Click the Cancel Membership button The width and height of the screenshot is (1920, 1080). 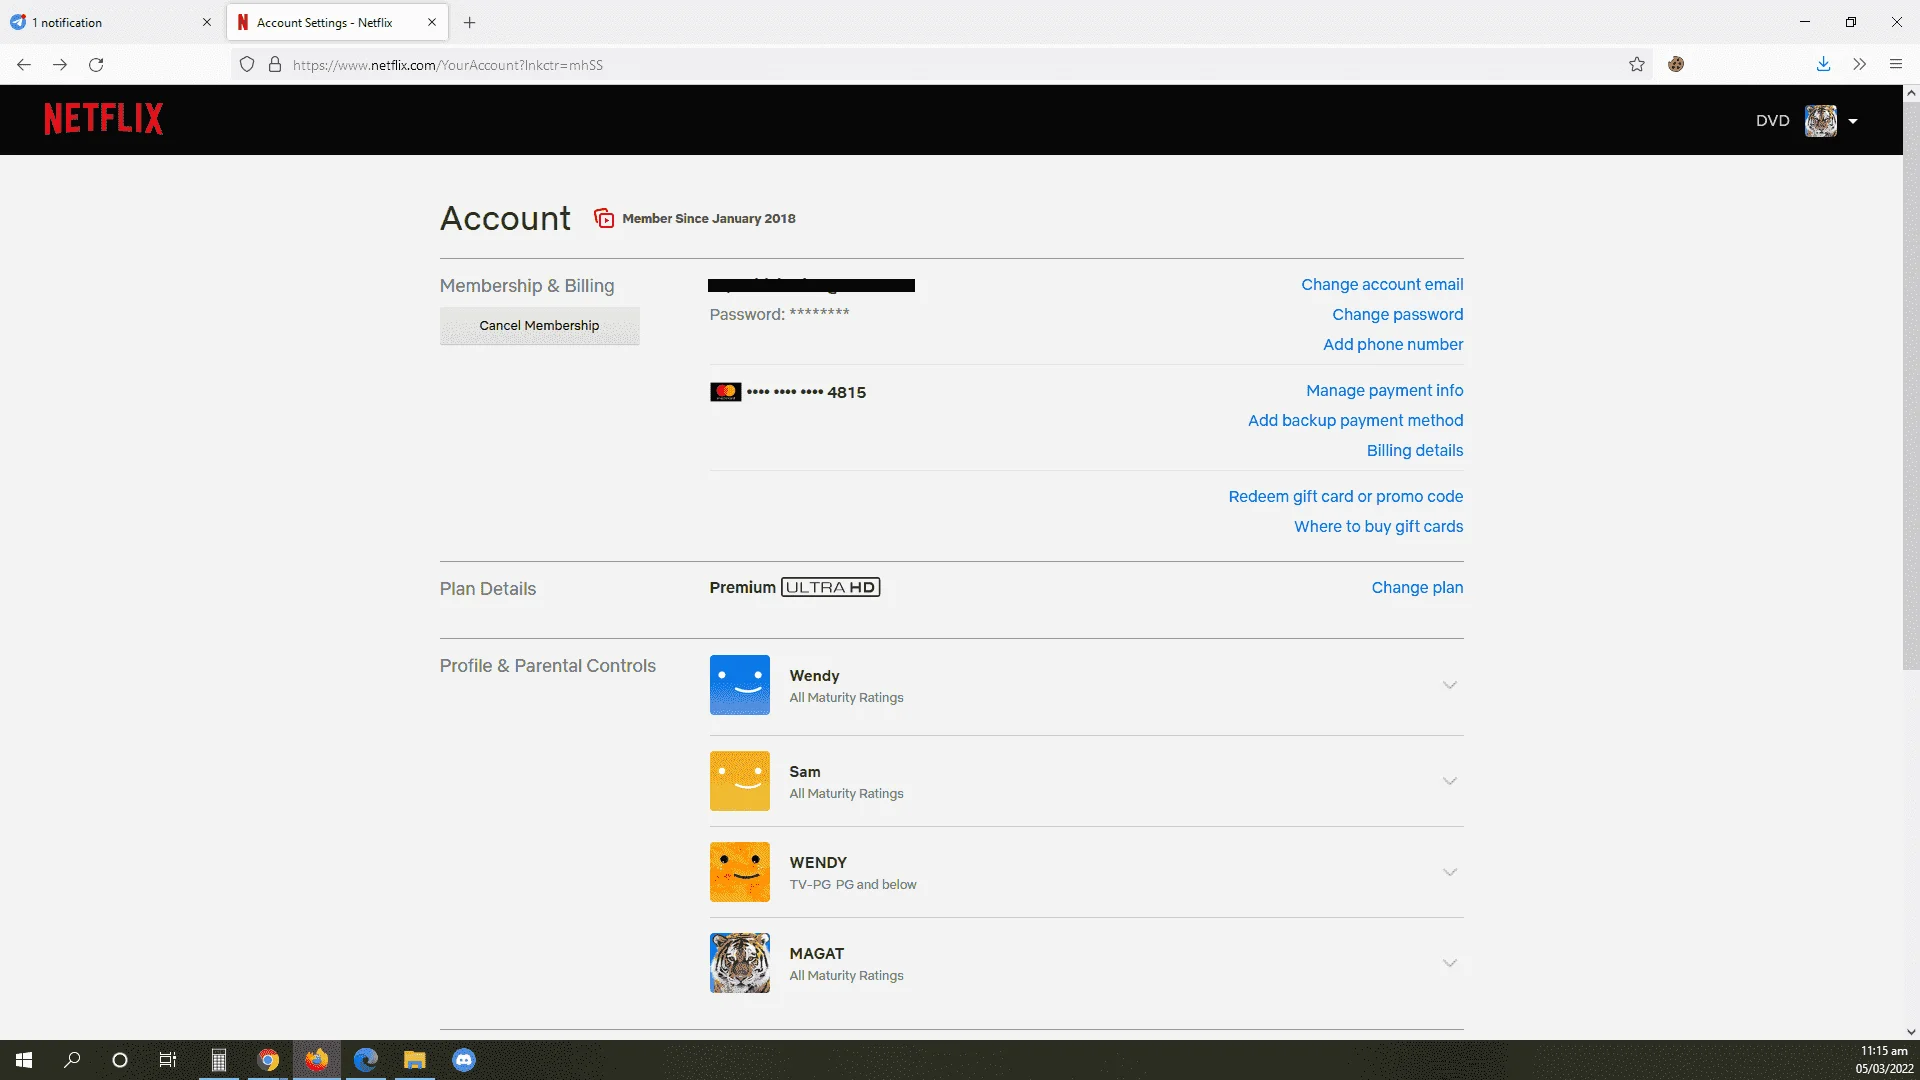click(539, 326)
